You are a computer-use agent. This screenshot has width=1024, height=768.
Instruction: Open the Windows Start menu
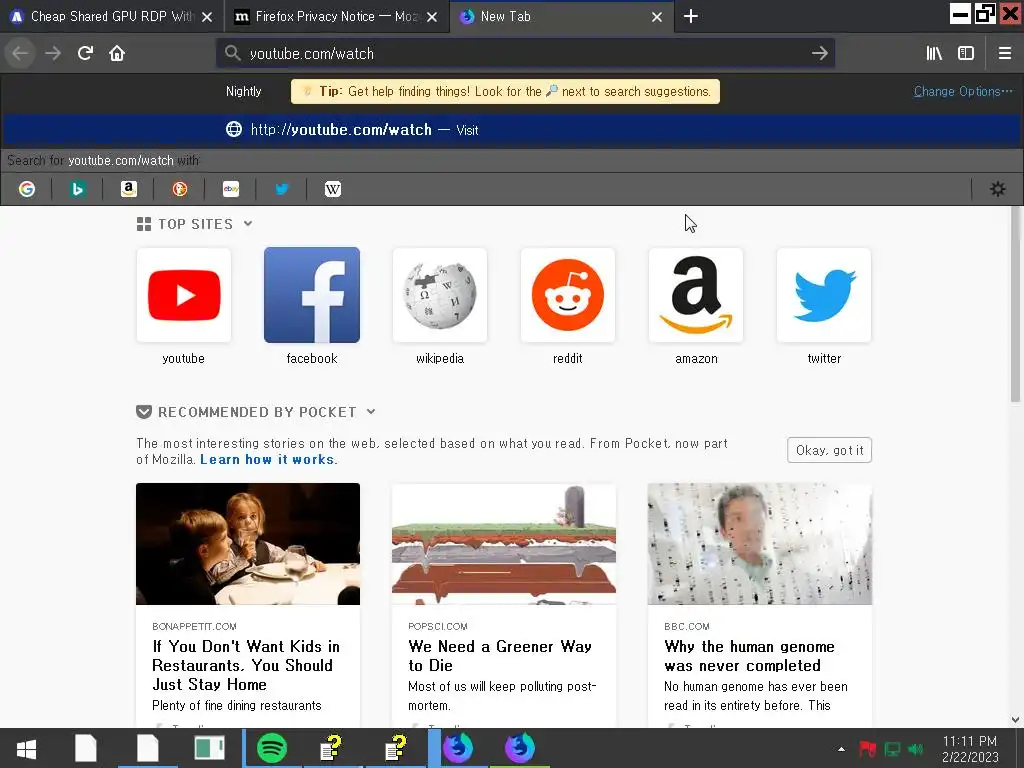27,748
